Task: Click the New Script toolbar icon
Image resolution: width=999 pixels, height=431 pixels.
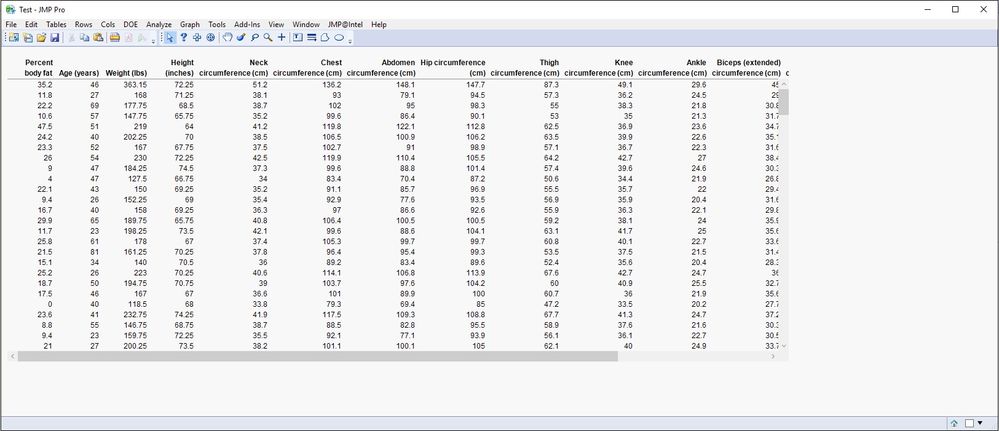Action: click(27, 38)
